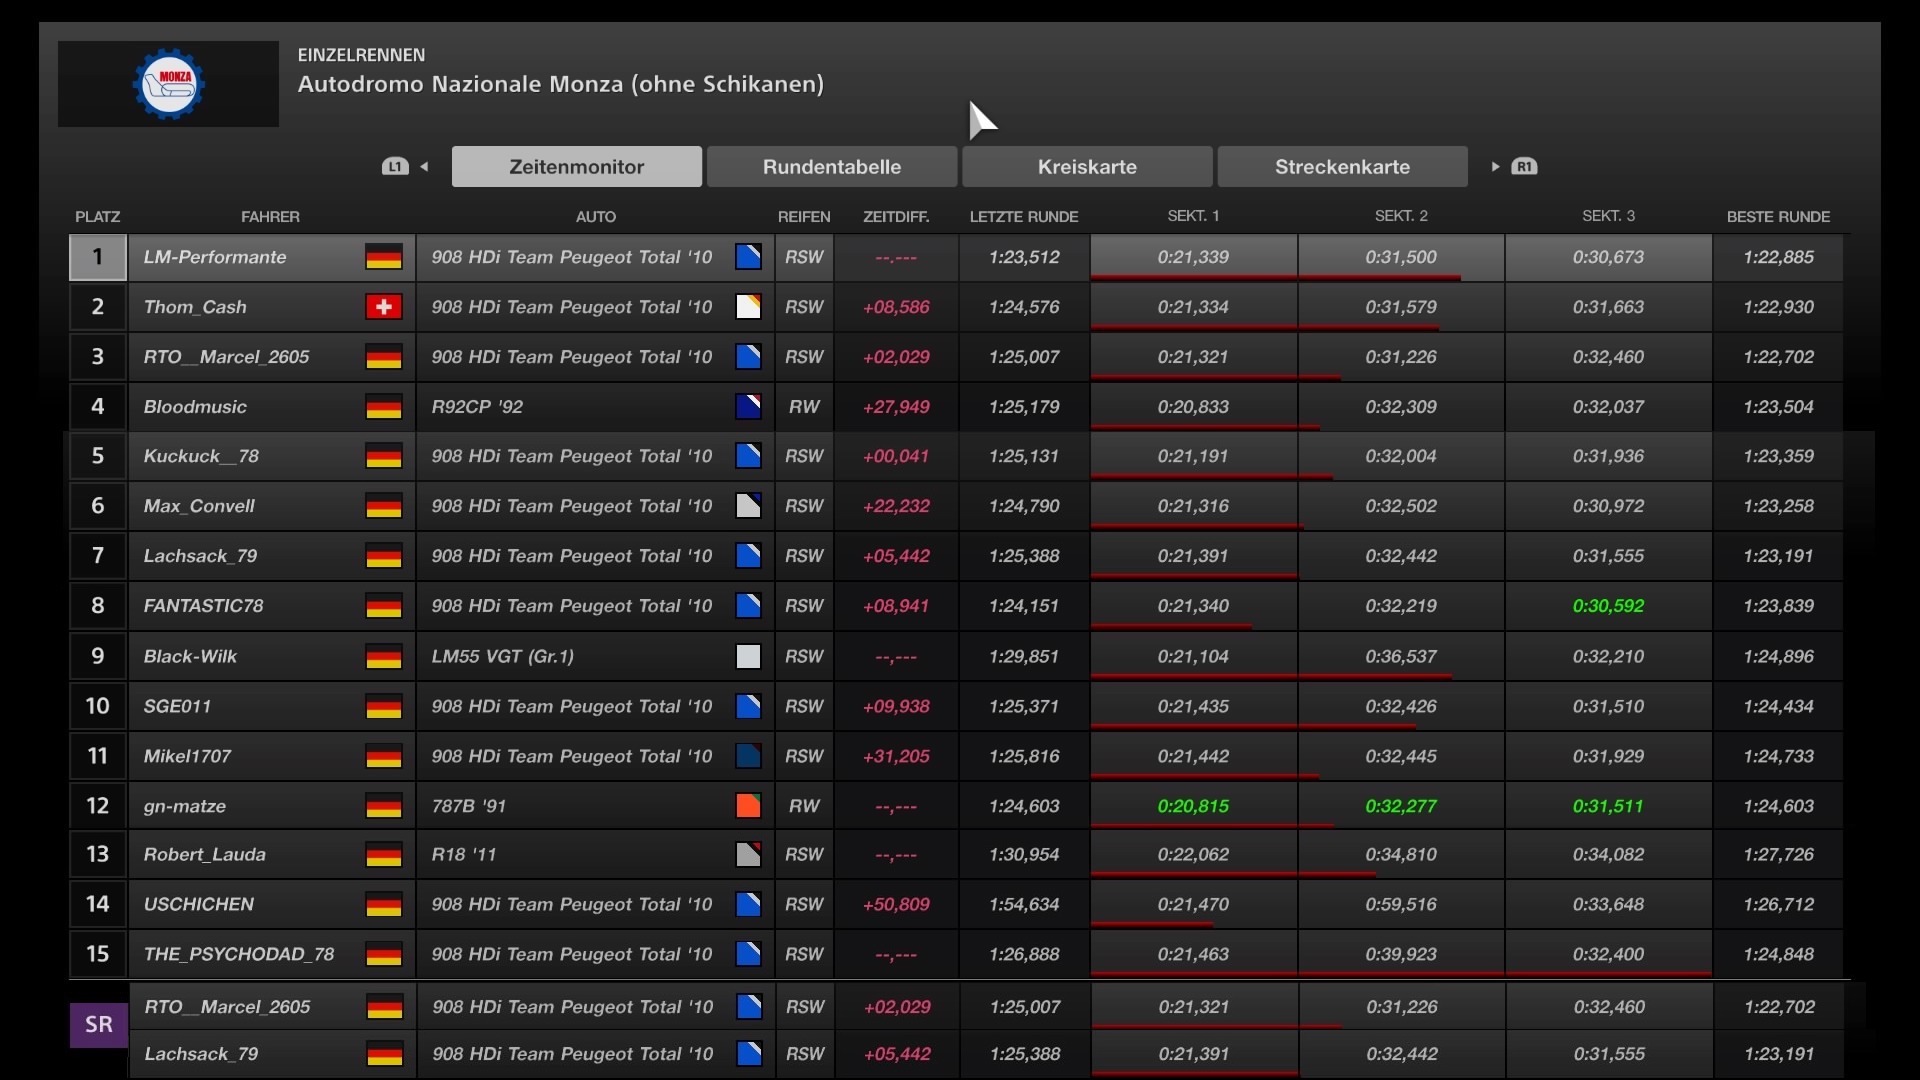The height and width of the screenshot is (1080, 1920).
Task: Switch to the Rundentabelle tab
Action: tap(831, 167)
